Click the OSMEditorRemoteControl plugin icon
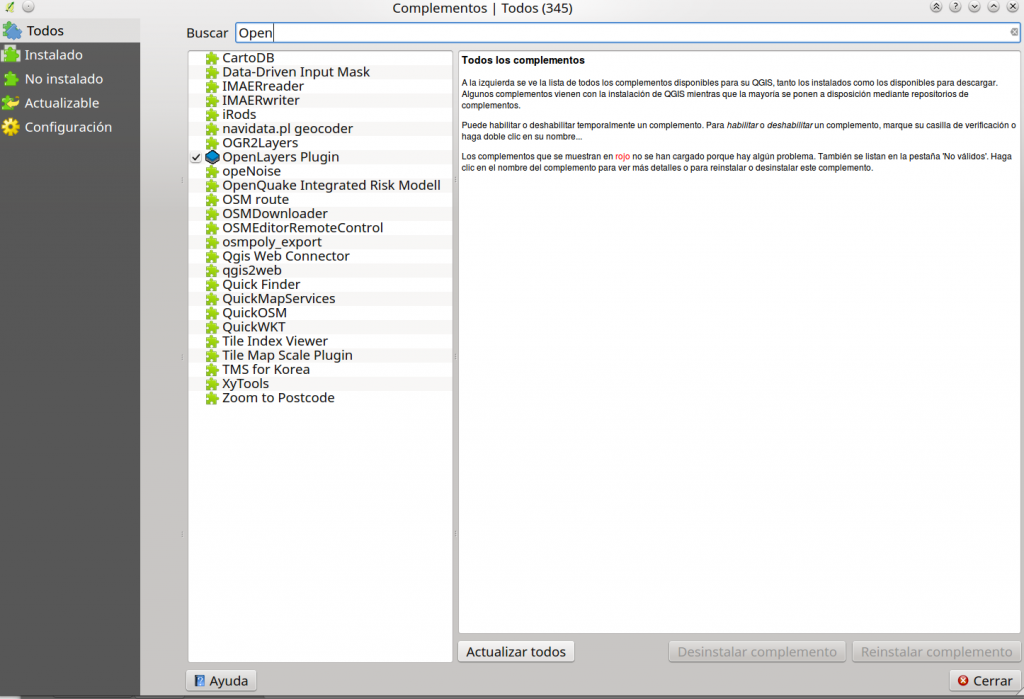 (x=212, y=228)
